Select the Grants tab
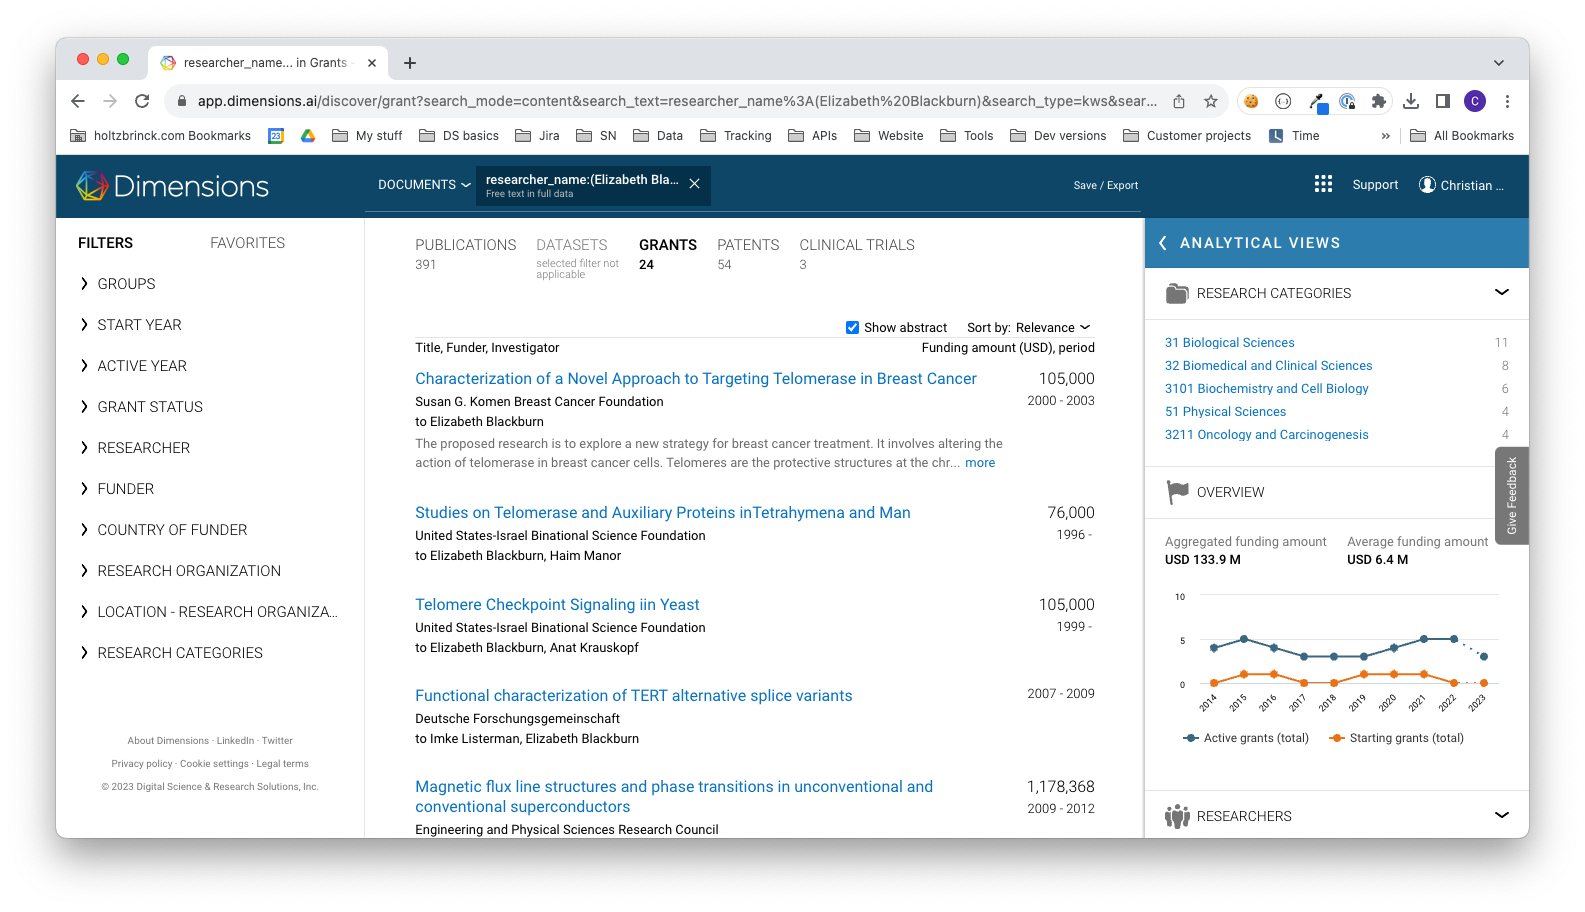This screenshot has height=912, width=1585. coord(668,254)
